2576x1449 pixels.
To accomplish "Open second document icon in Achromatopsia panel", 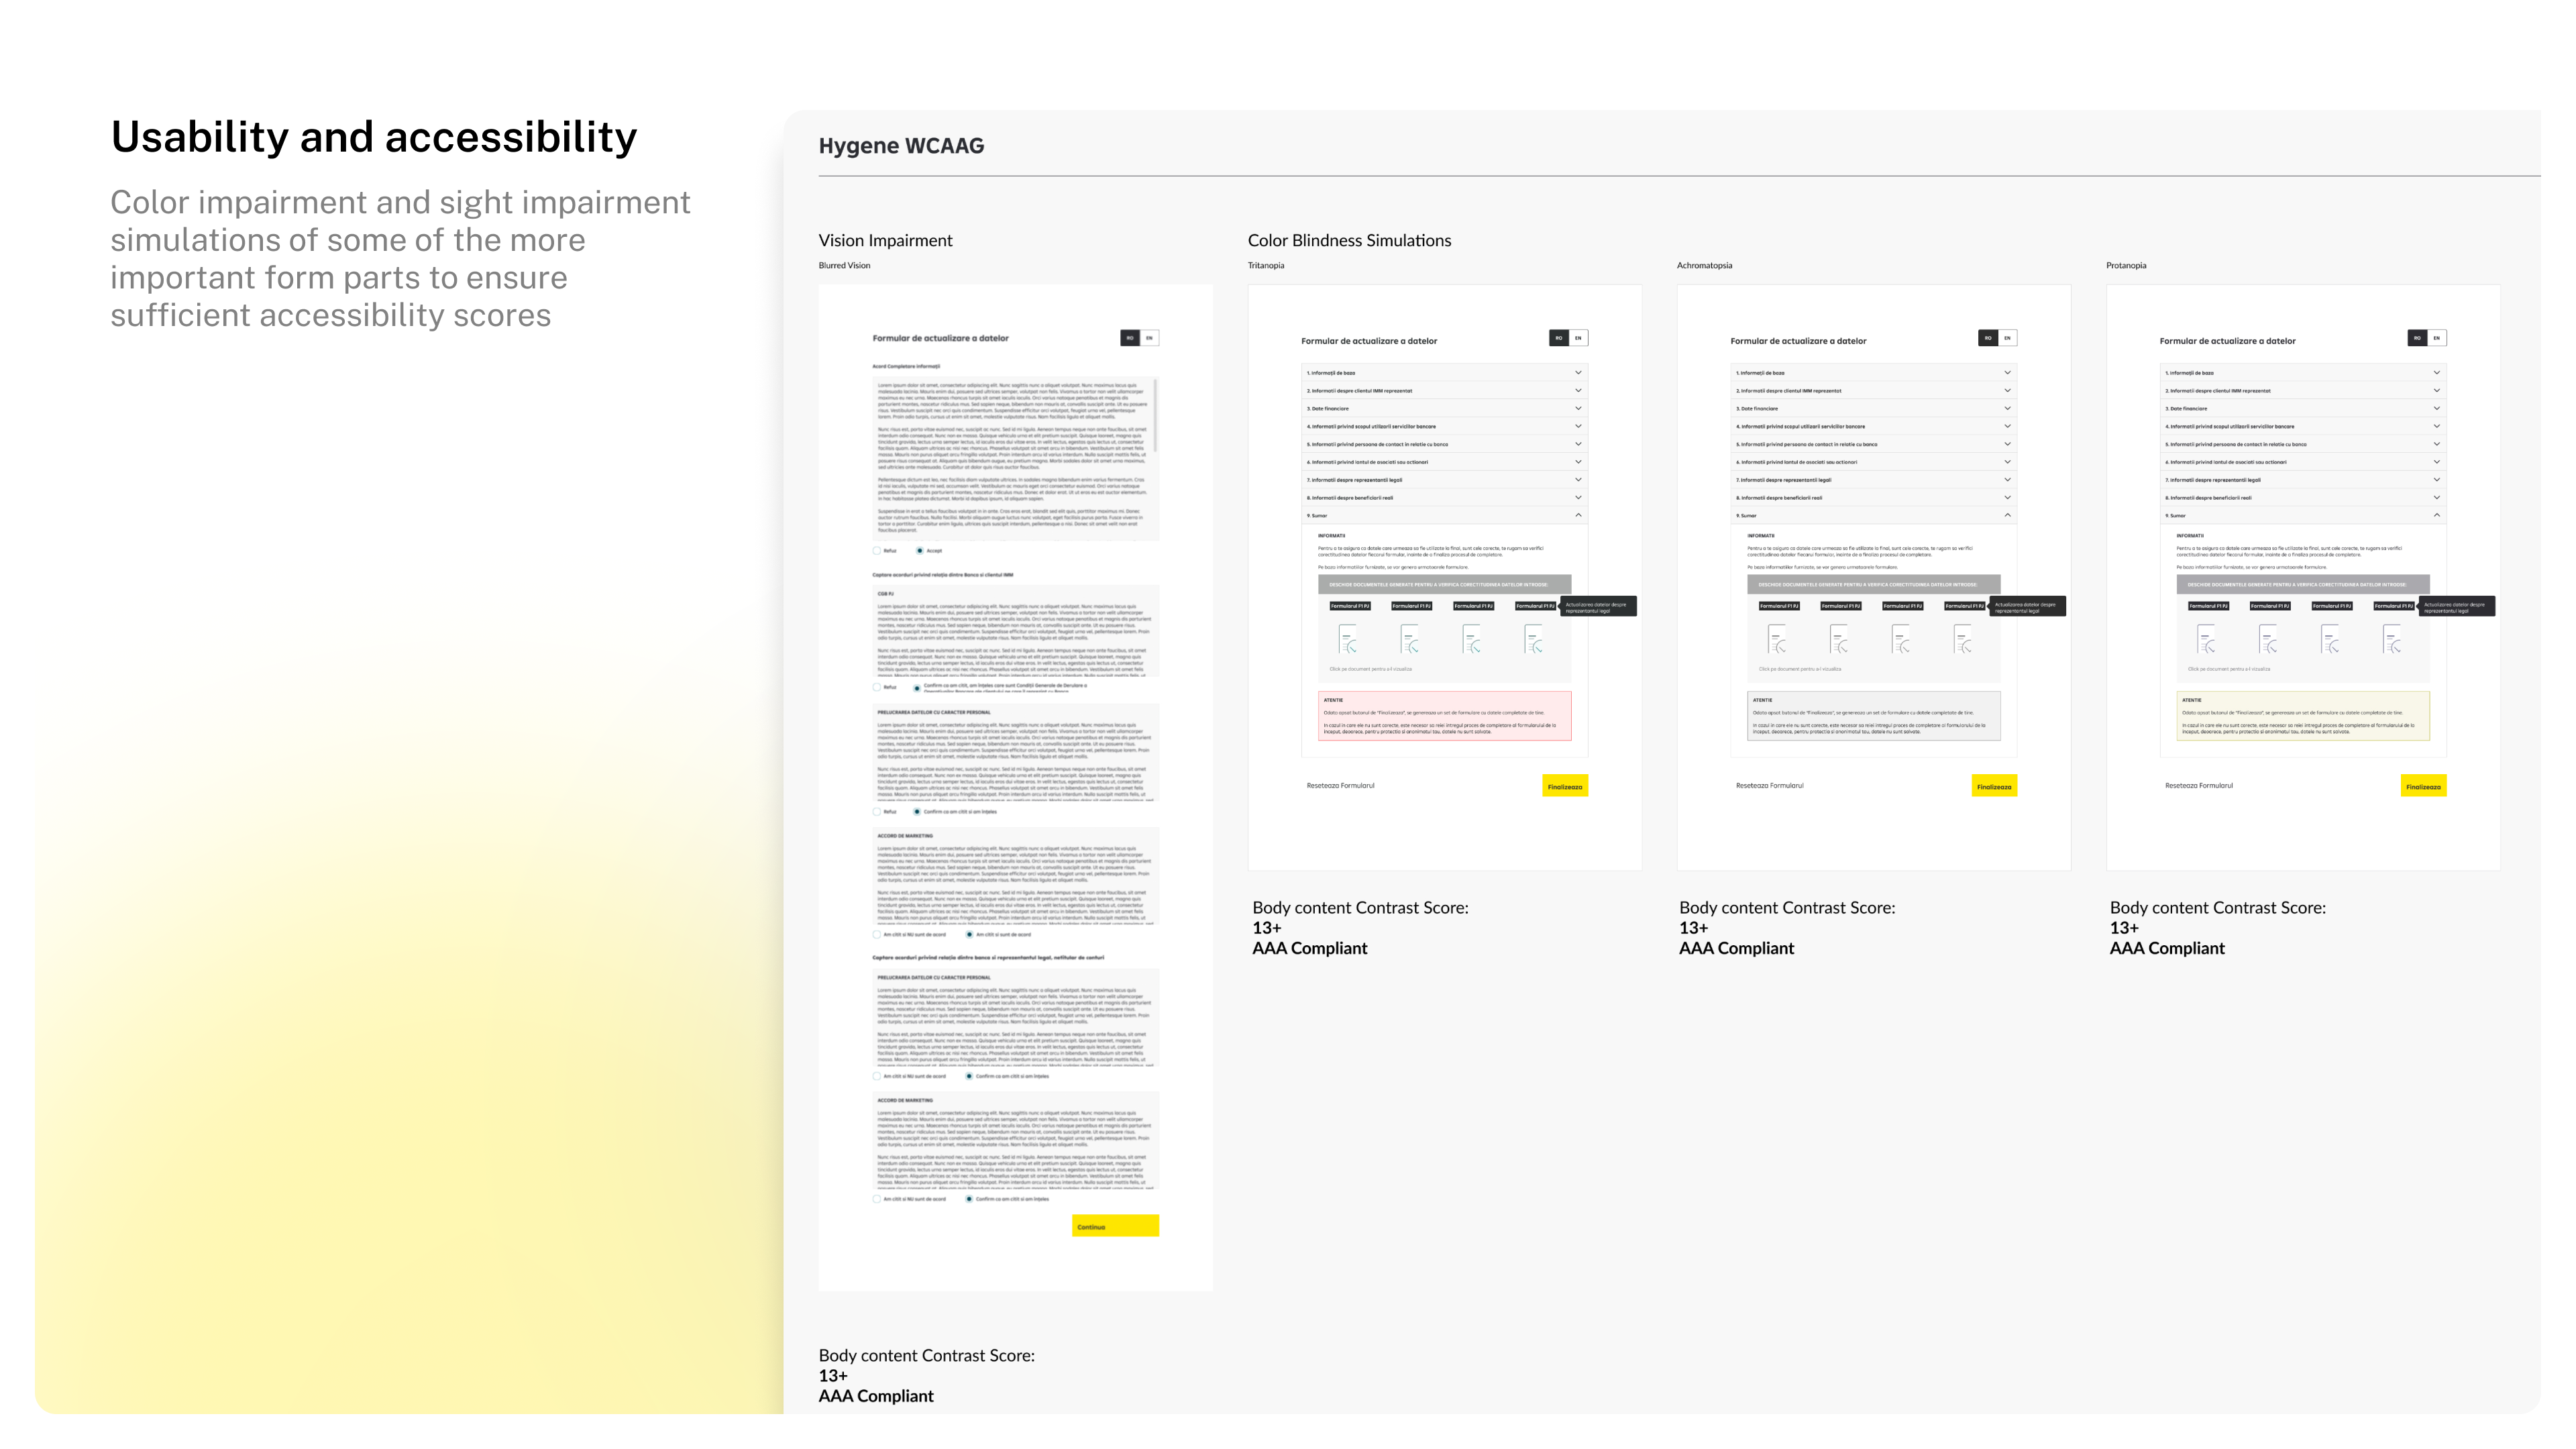I will [1838, 638].
